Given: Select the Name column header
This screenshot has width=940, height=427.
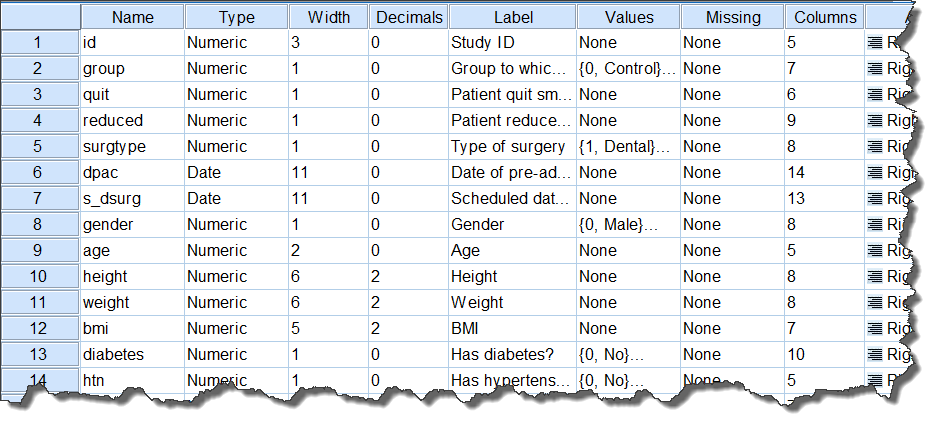Looking at the screenshot, I should [x=132, y=17].
